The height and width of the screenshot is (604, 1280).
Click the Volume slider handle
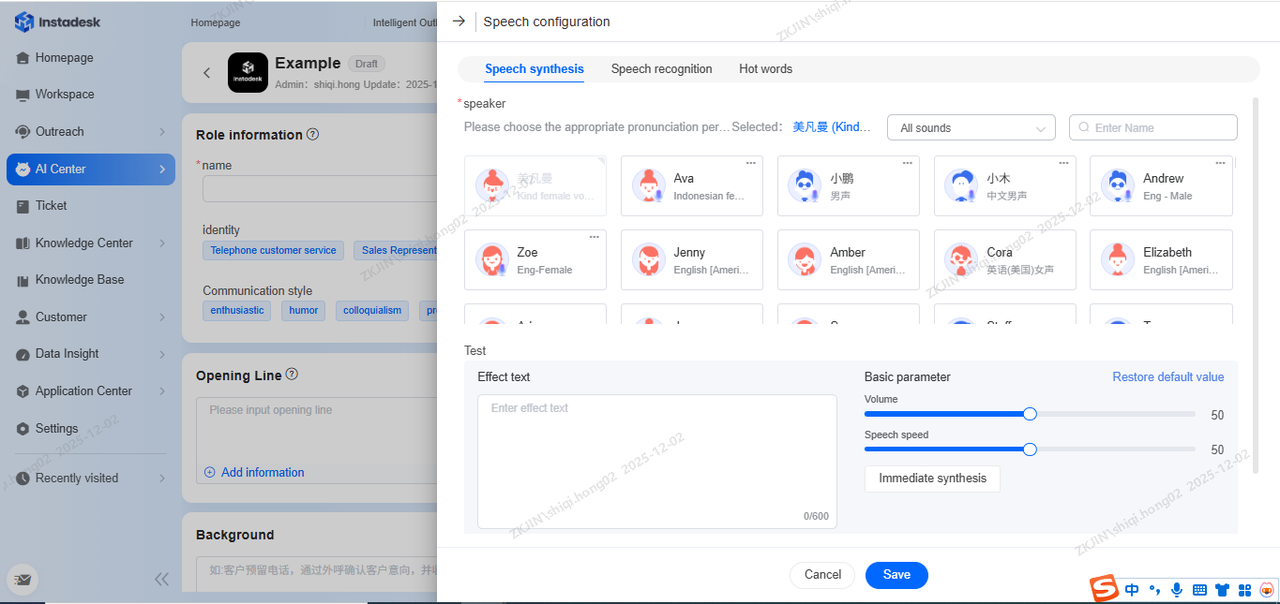click(x=1030, y=414)
